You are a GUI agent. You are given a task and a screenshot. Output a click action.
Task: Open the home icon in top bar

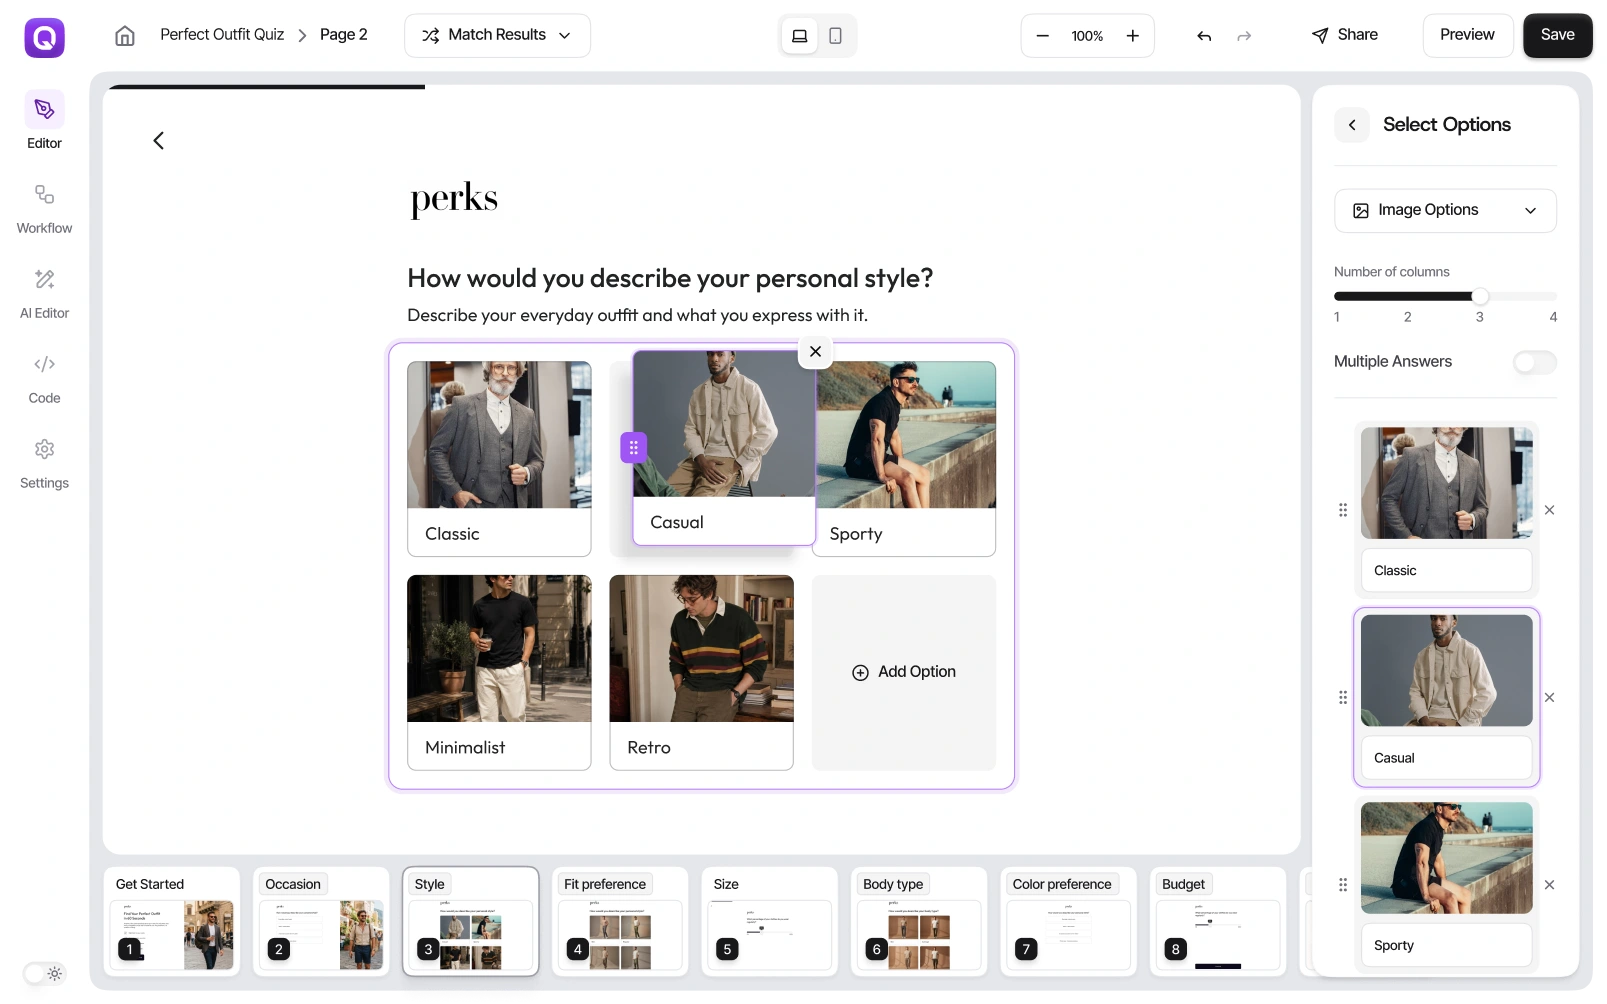(125, 36)
